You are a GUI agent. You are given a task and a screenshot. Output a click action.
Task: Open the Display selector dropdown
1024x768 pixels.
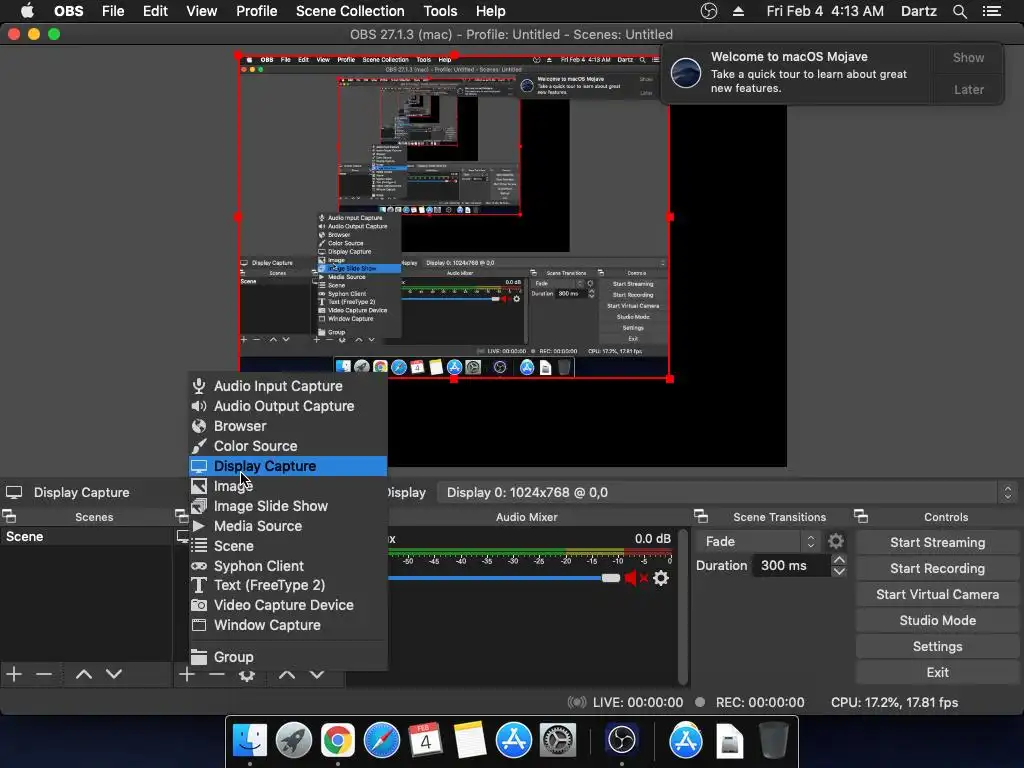click(x=726, y=492)
